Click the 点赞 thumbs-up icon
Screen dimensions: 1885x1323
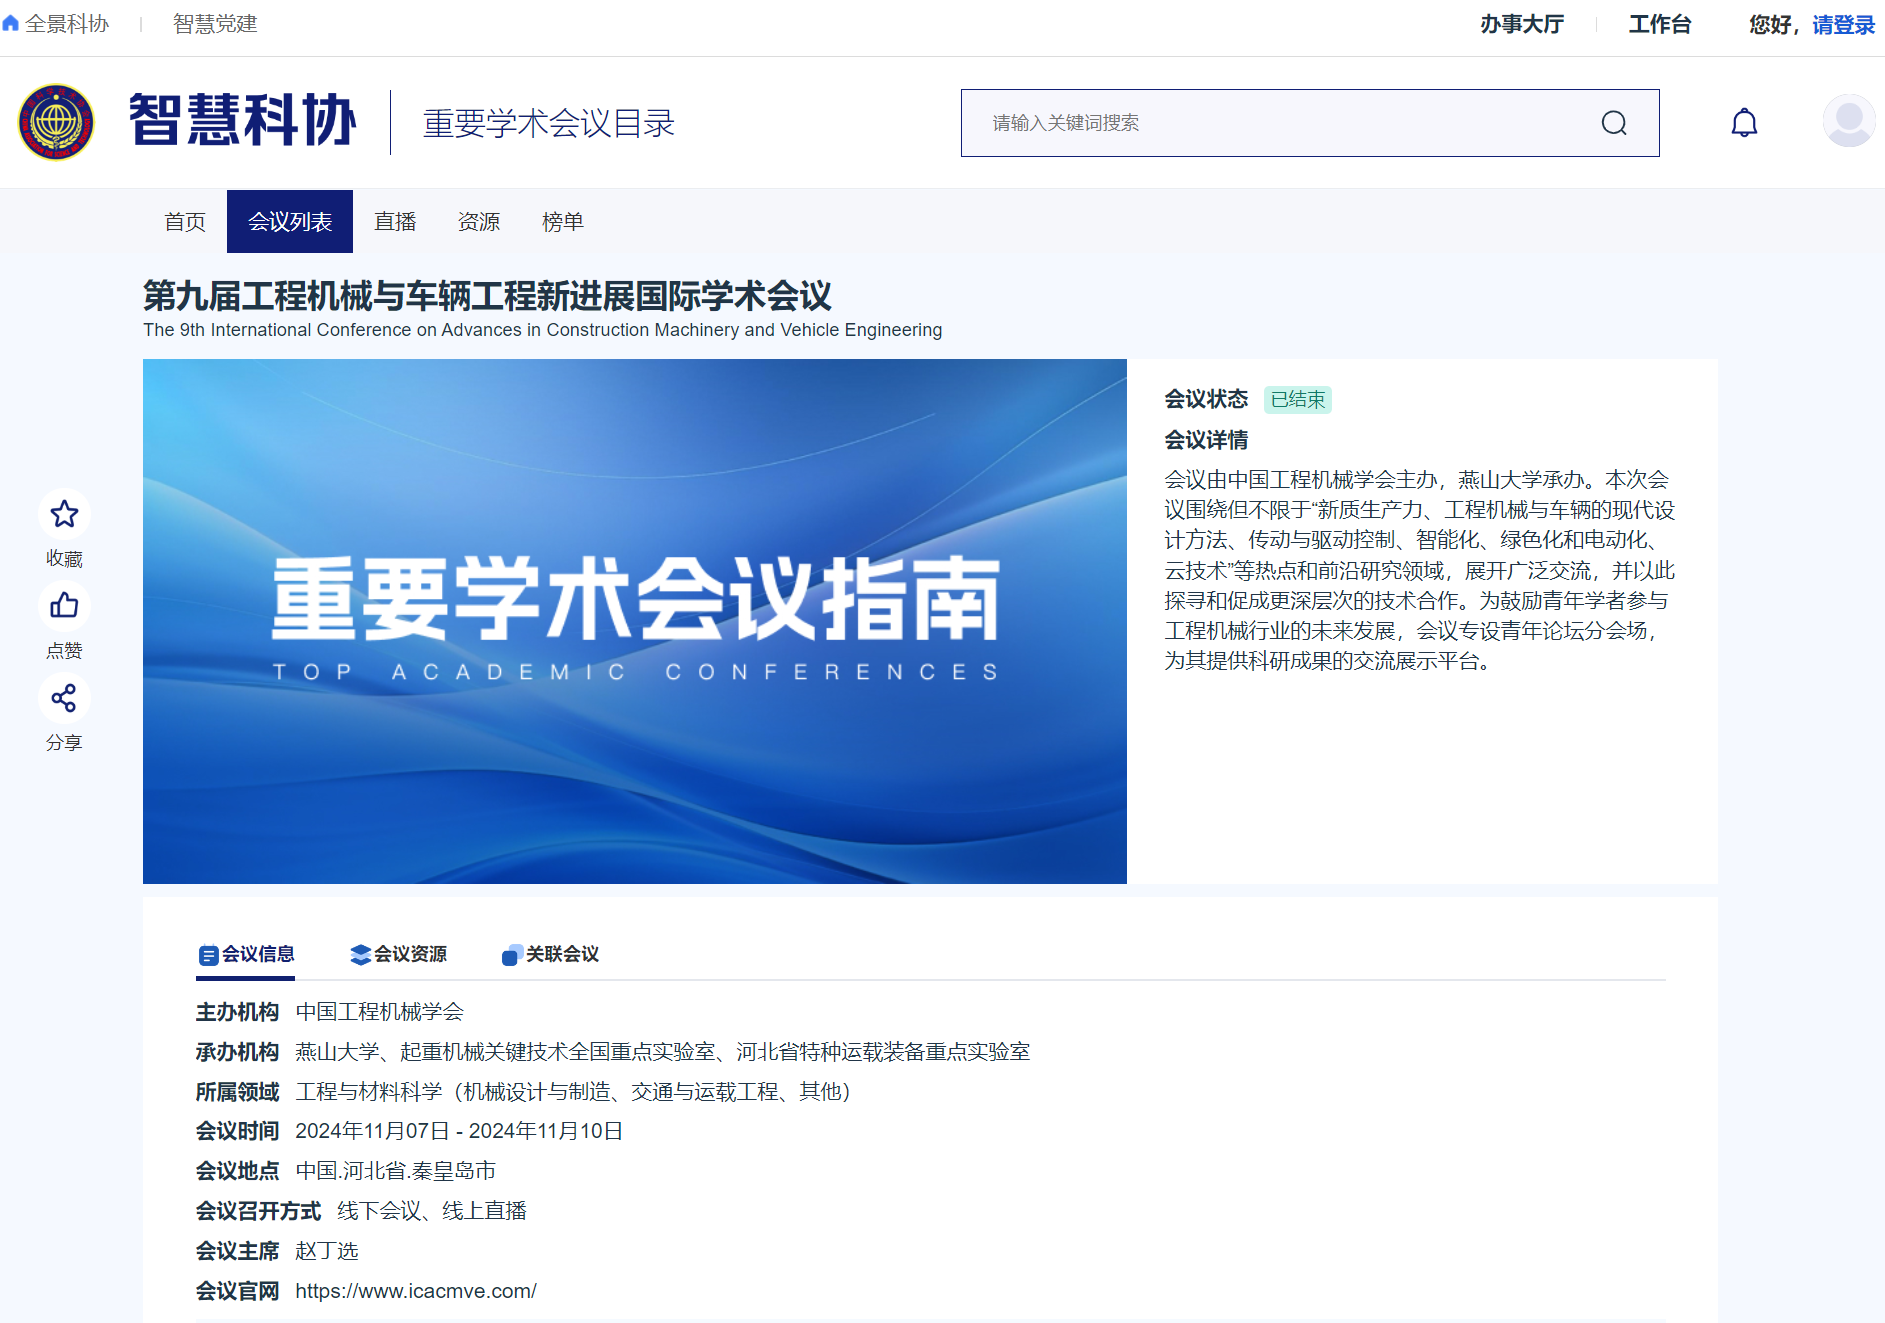[x=64, y=606]
